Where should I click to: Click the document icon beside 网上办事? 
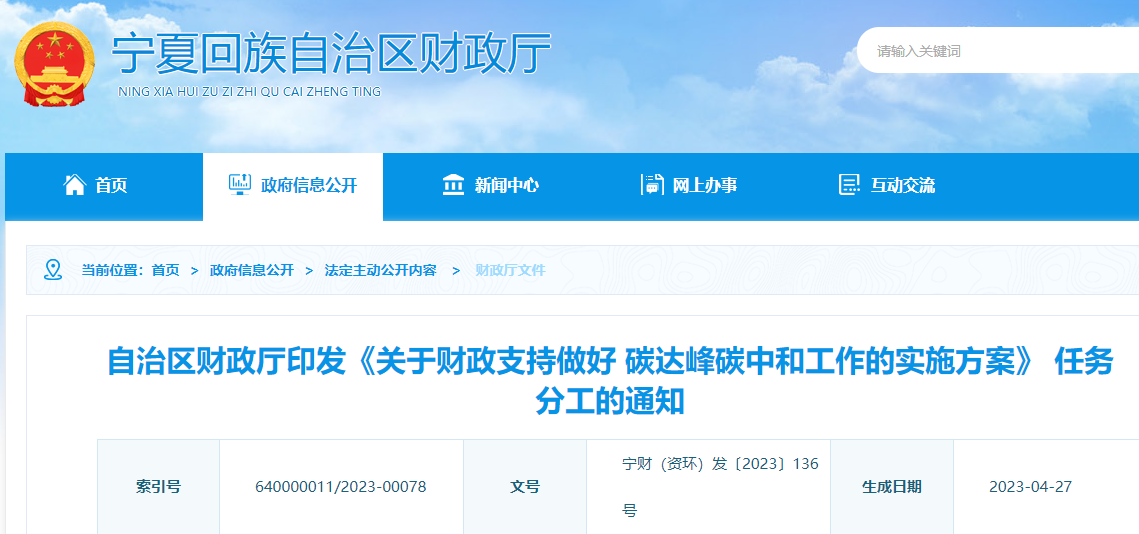(651, 185)
